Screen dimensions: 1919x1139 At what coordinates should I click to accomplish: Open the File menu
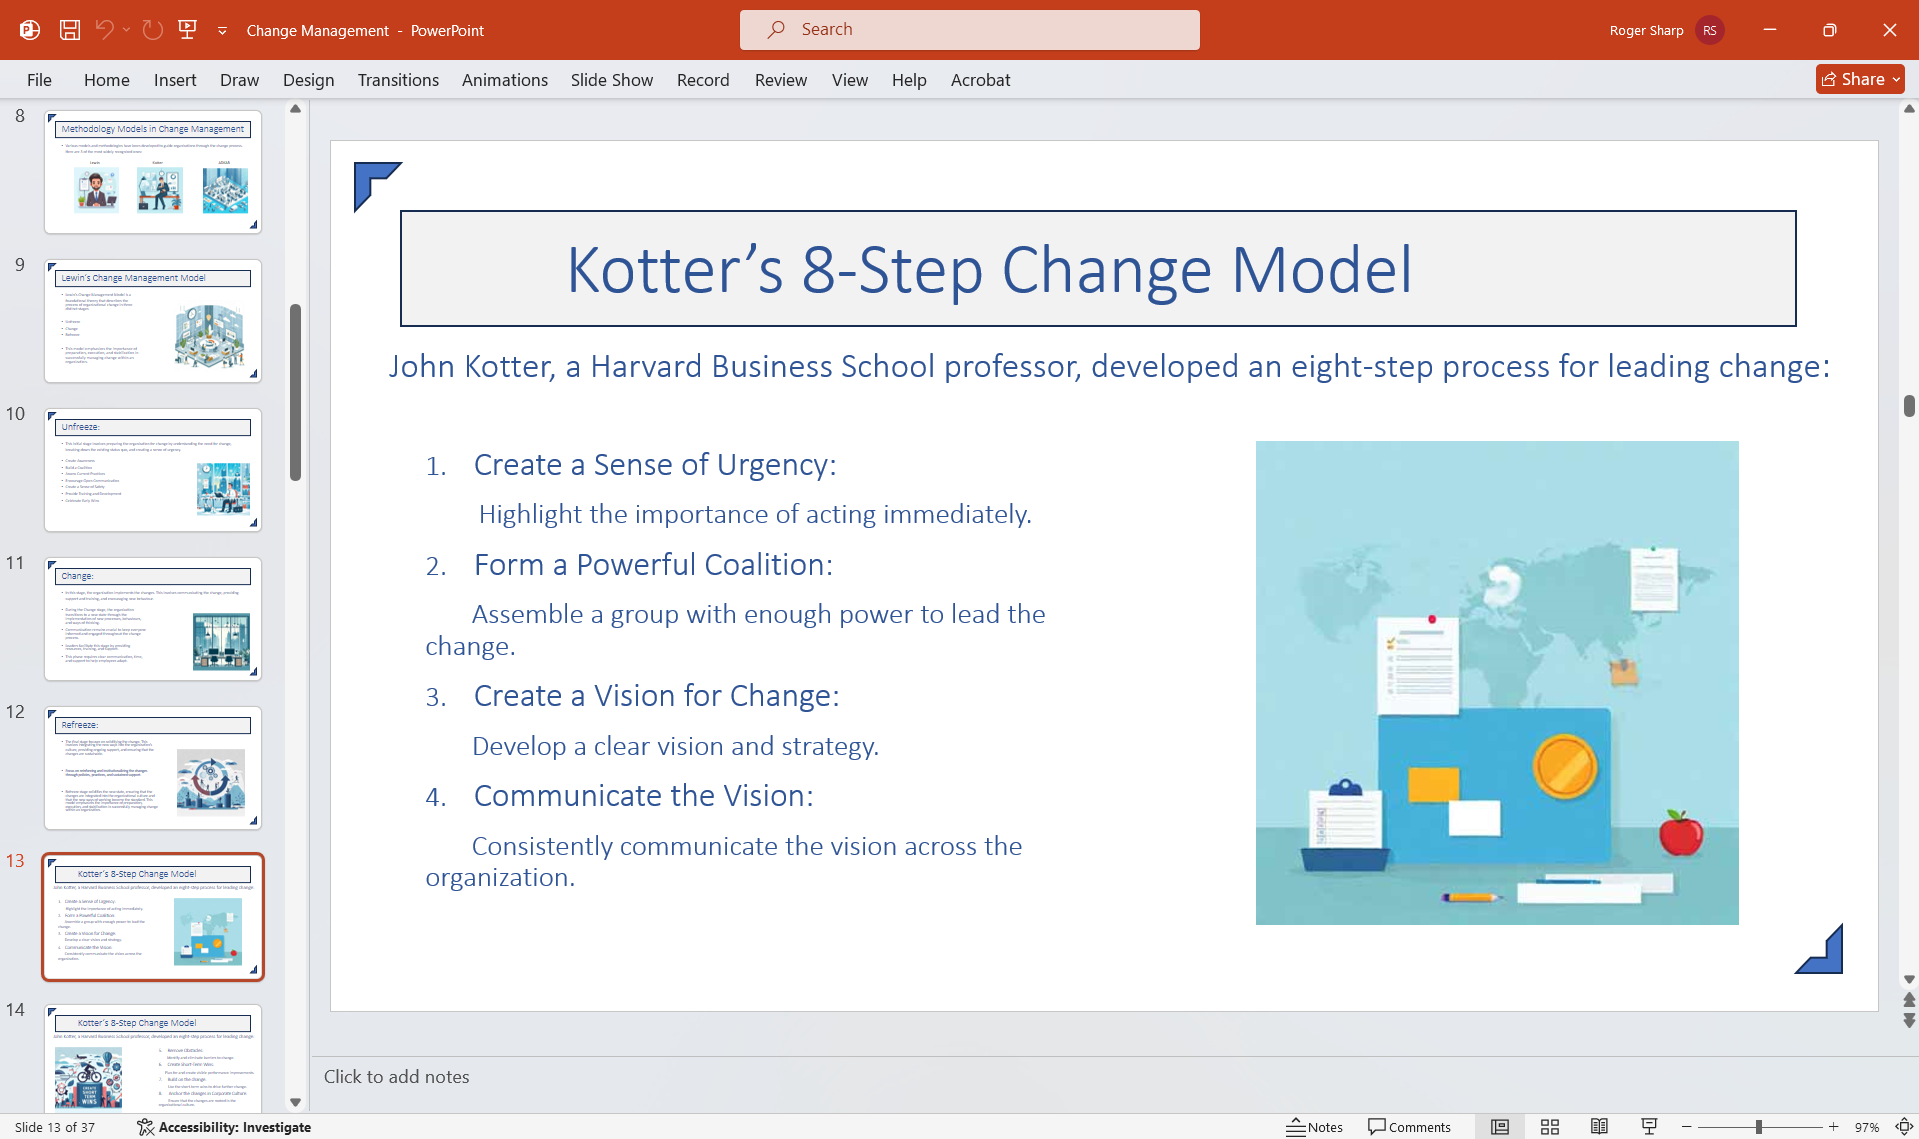pyautogui.click(x=39, y=80)
